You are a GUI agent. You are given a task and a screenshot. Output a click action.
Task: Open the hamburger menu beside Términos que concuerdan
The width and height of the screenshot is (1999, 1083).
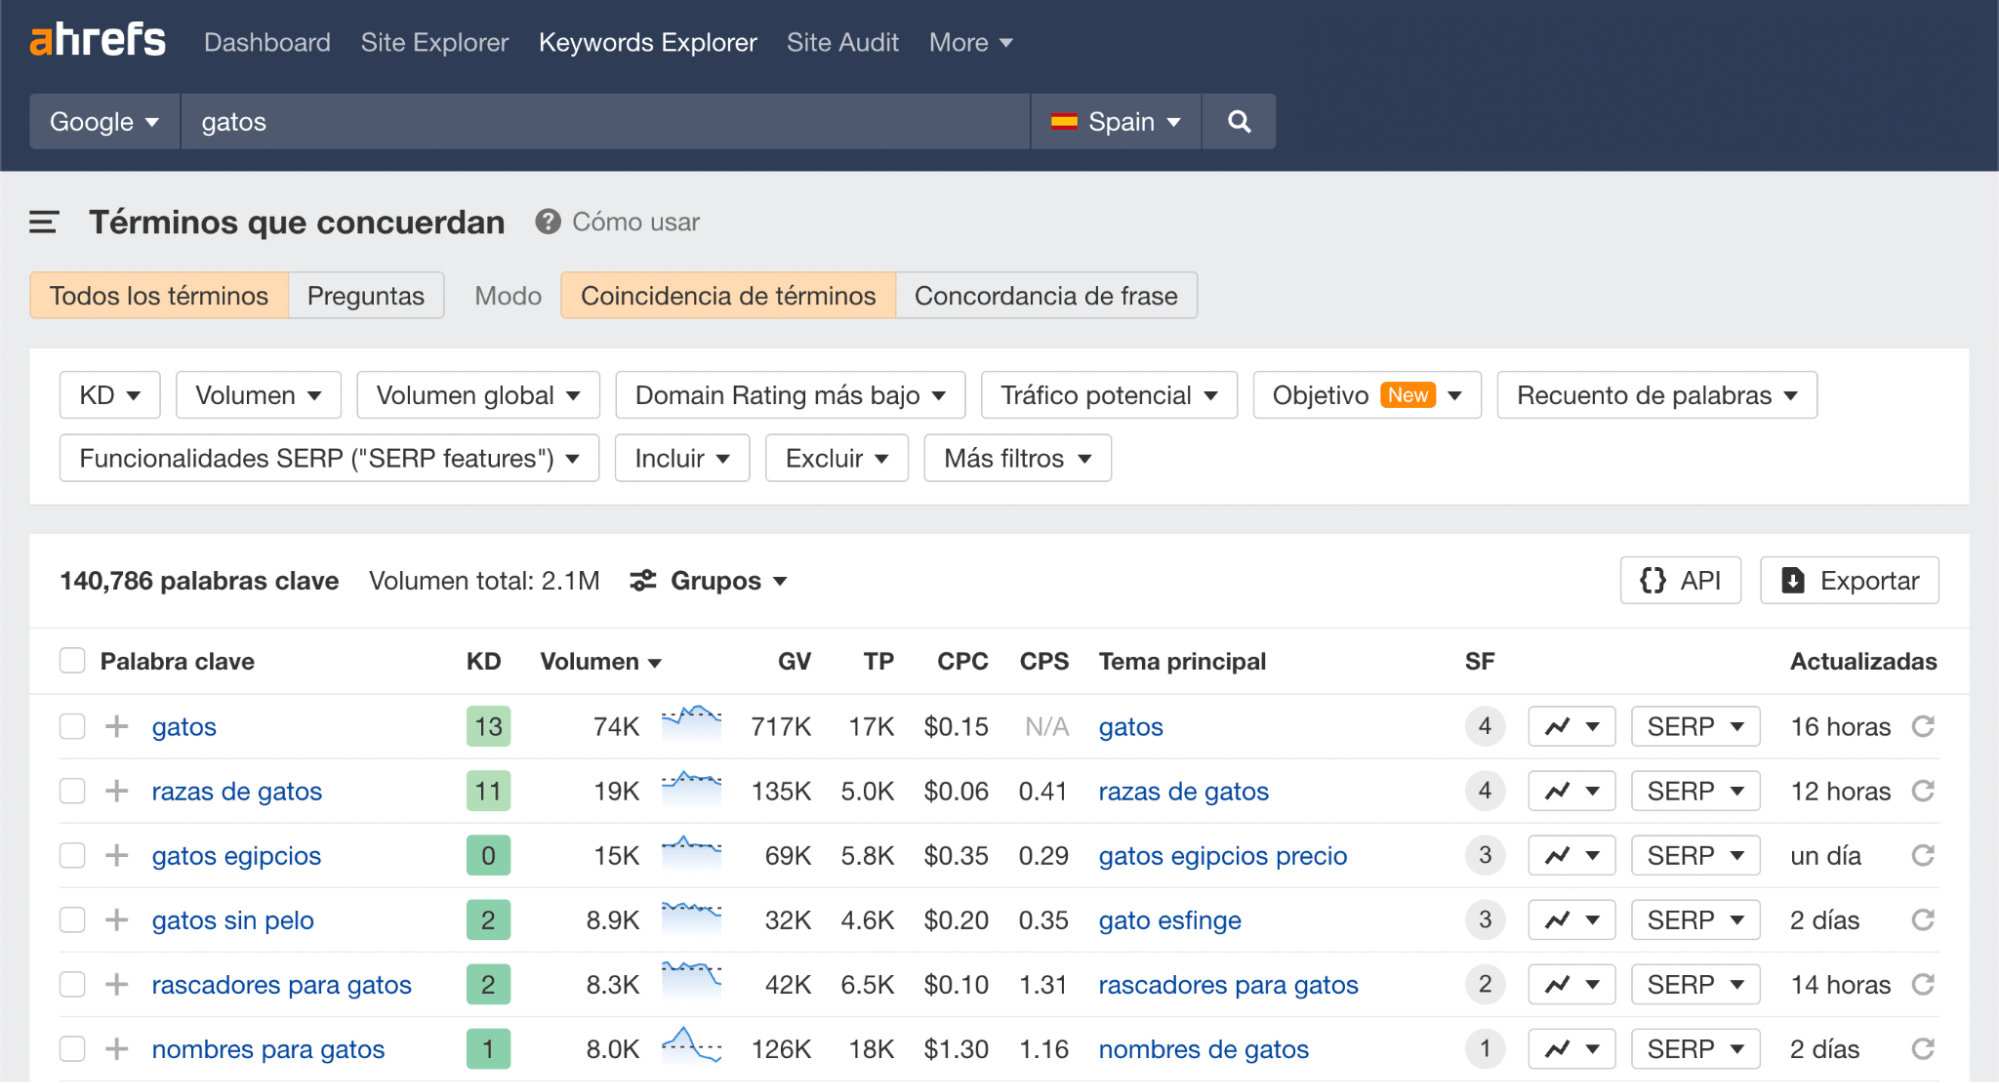pos(43,222)
